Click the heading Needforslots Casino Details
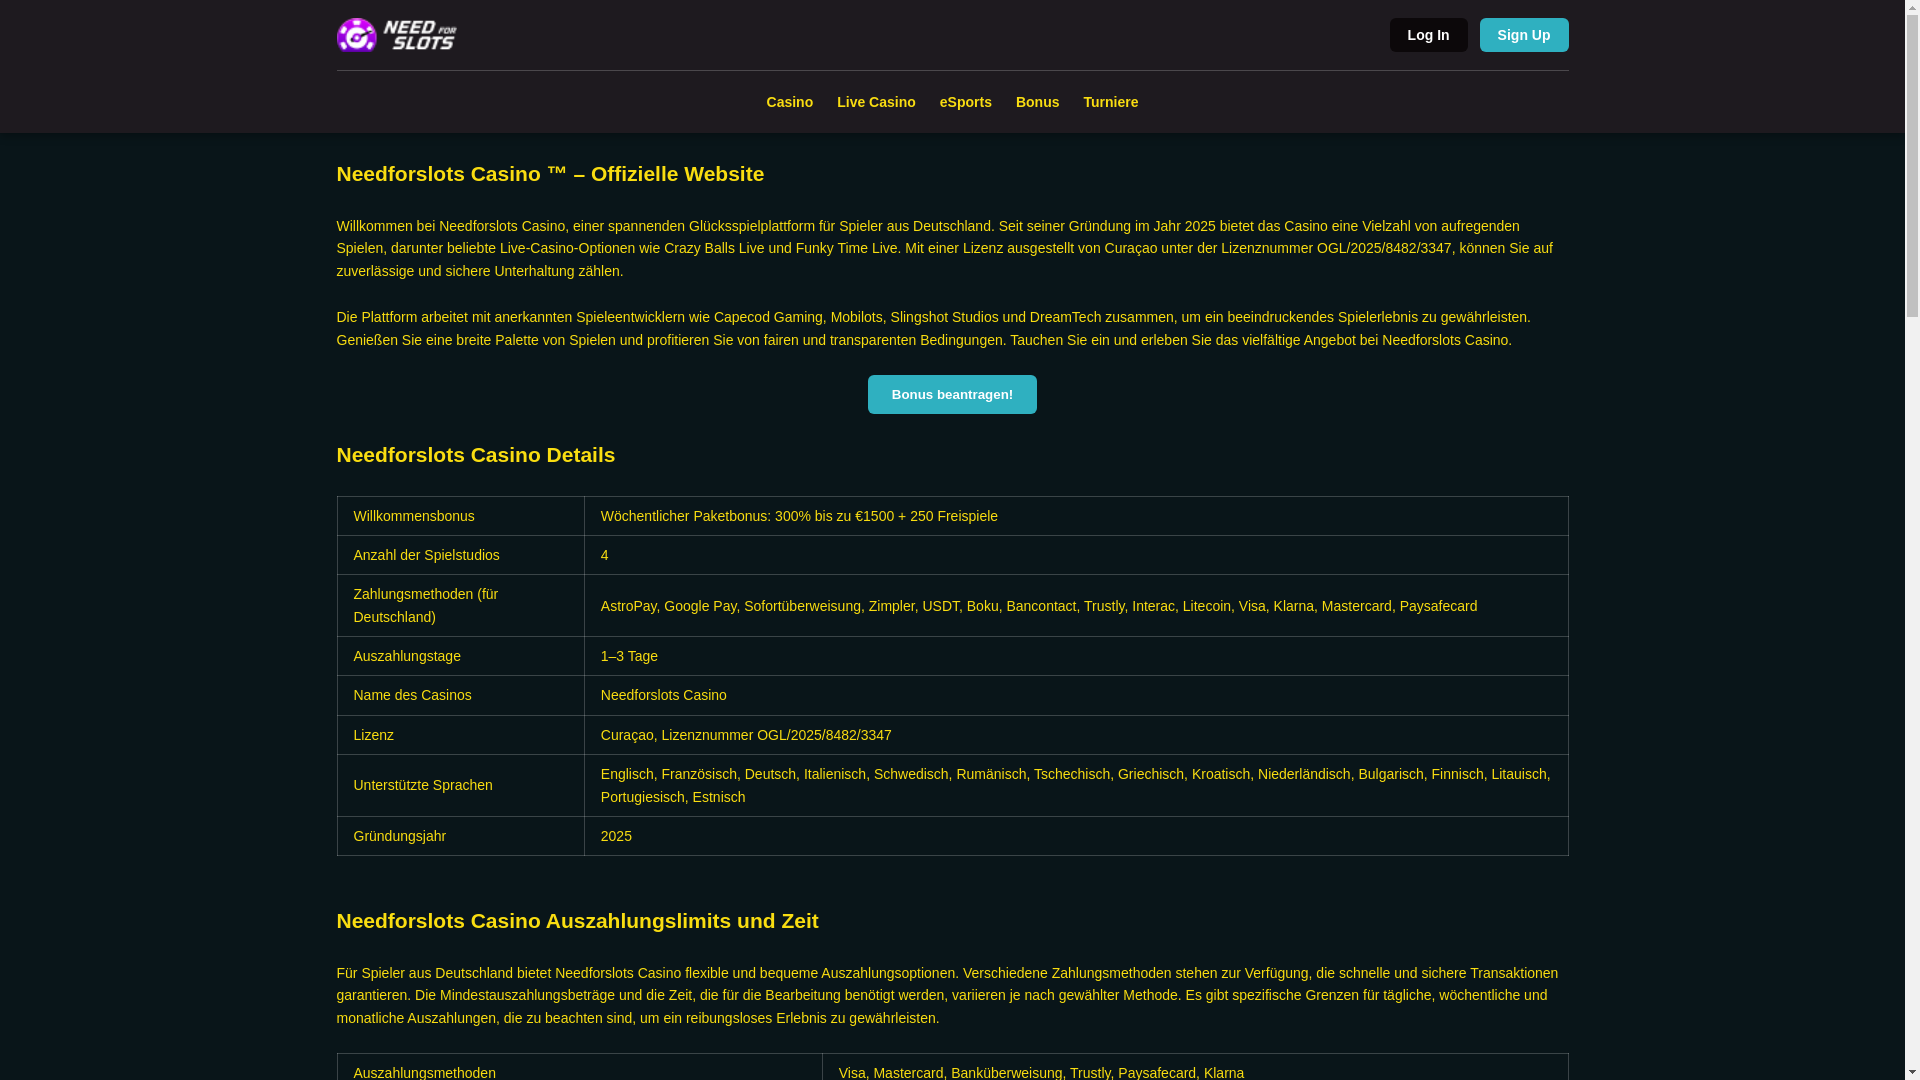 click(476, 455)
